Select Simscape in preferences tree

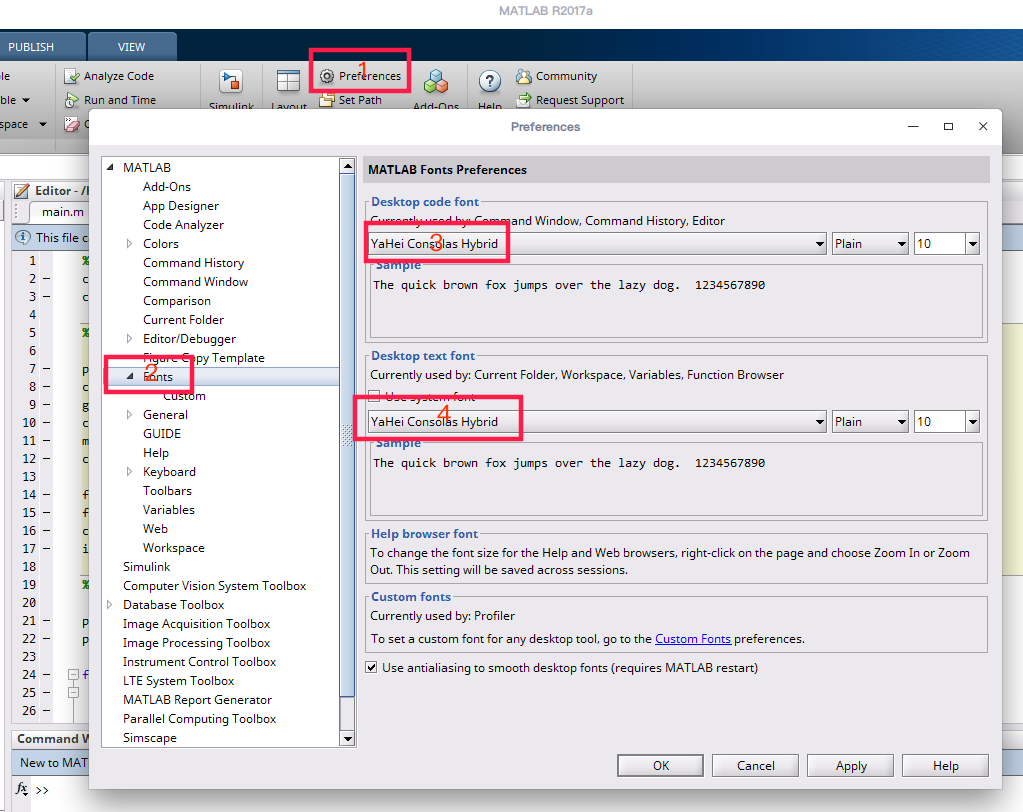[149, 738]
